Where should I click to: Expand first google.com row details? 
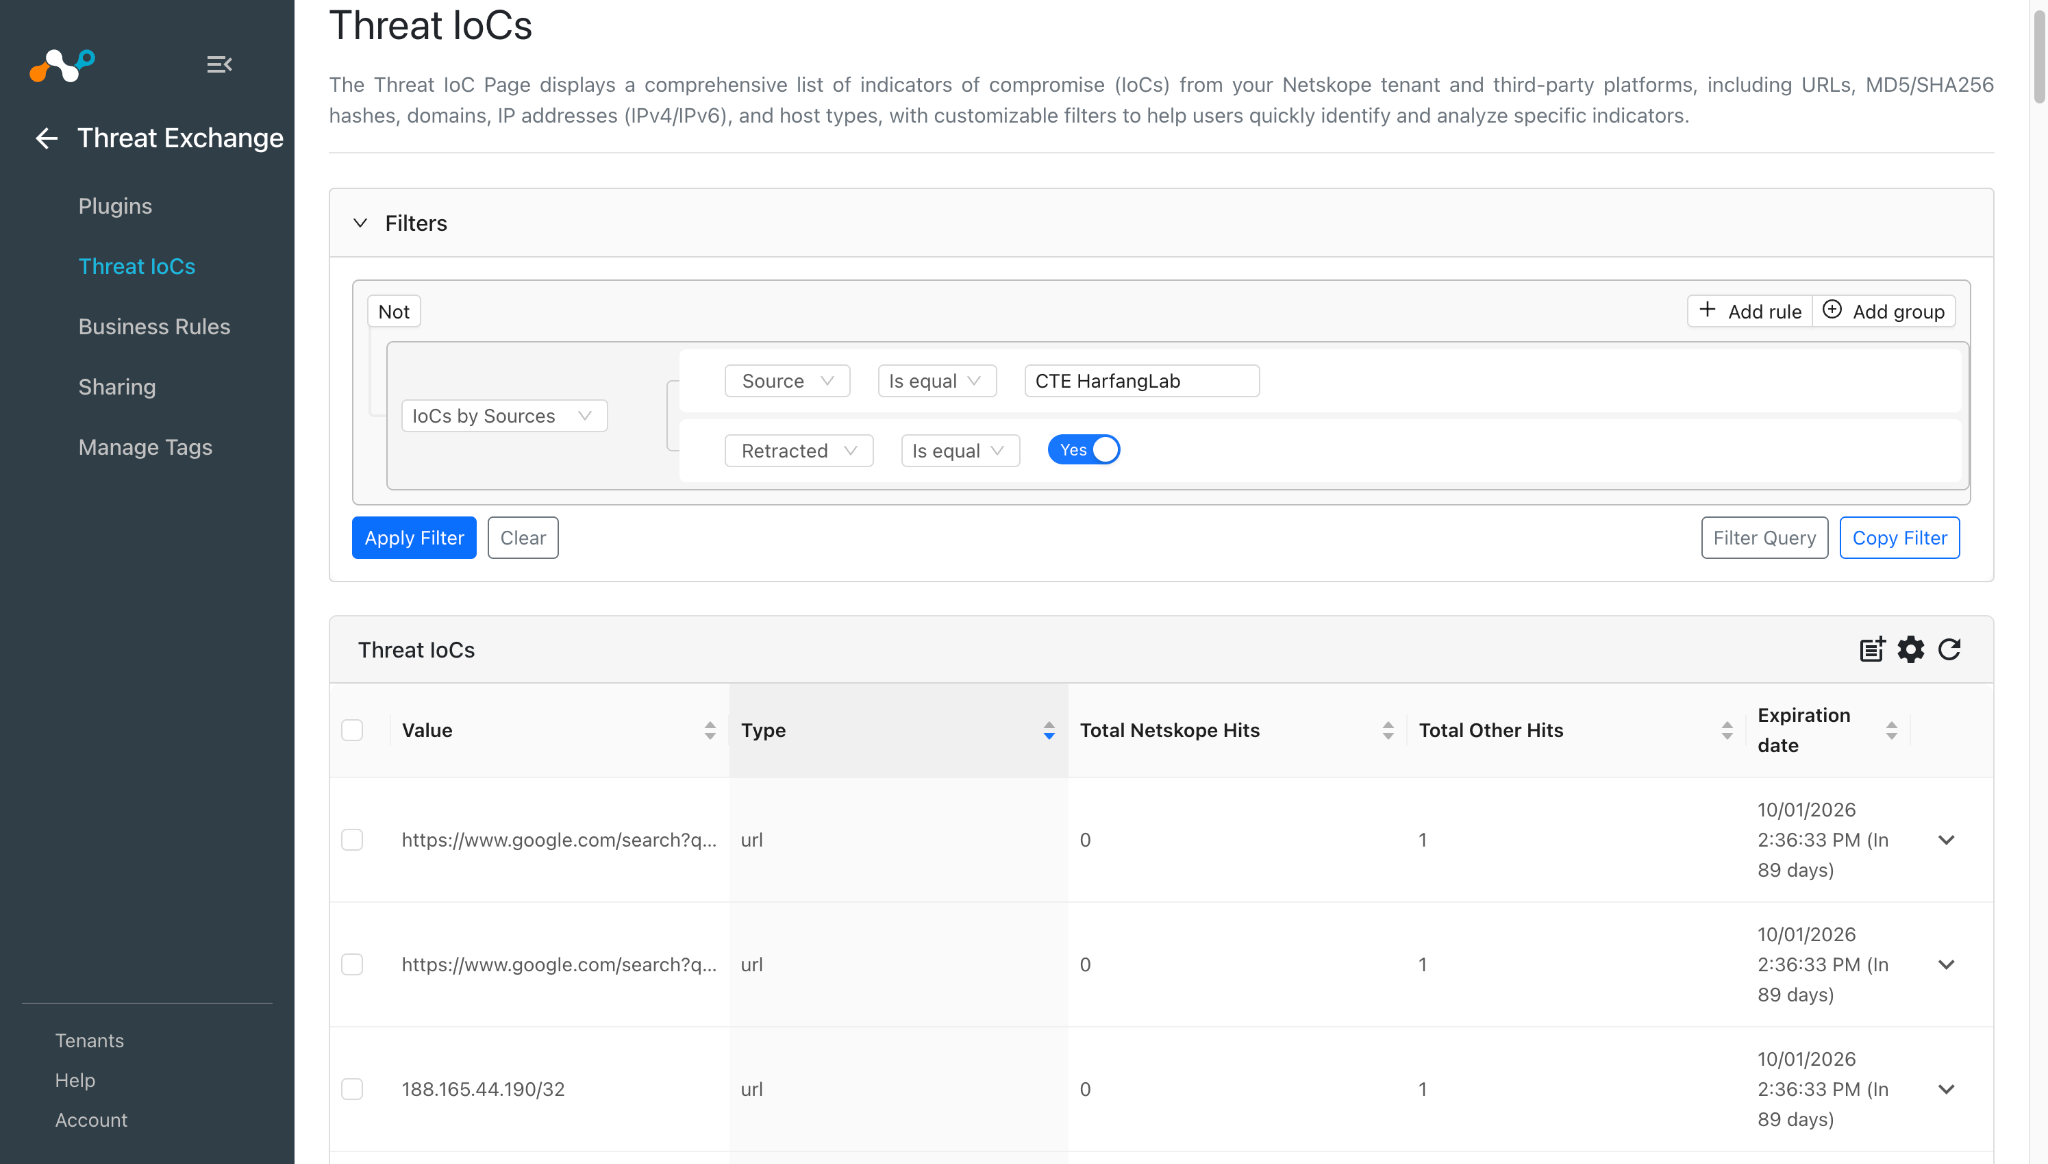point(1946,840)
